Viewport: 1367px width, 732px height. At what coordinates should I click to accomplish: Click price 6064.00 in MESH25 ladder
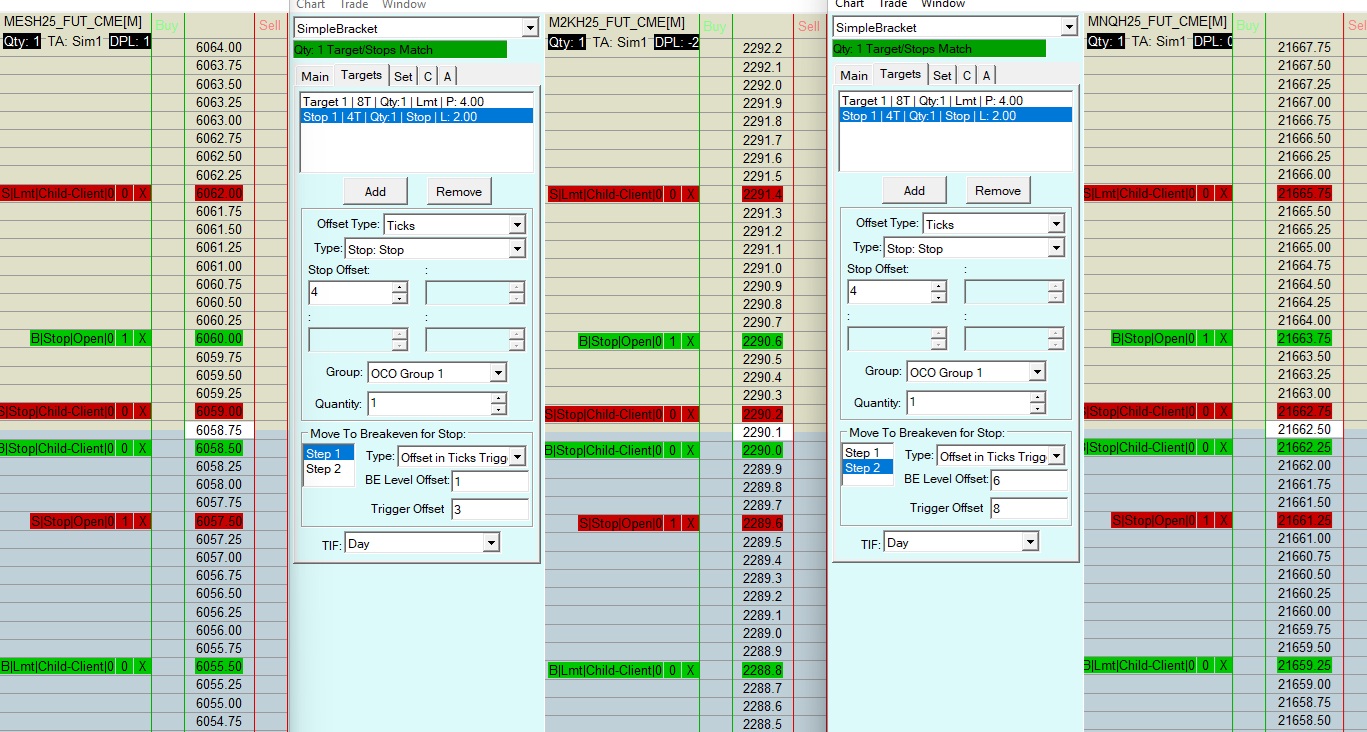tap(219, 47)
